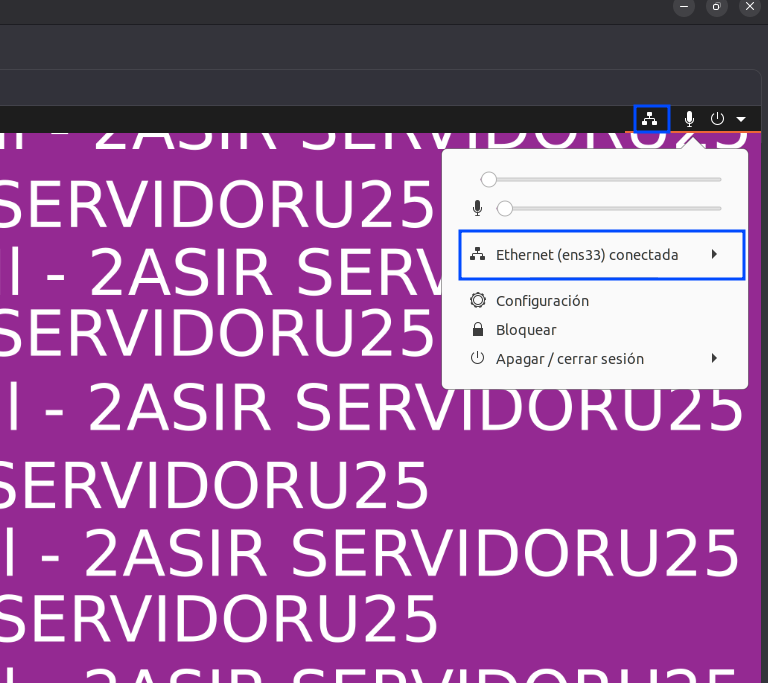Viewport: 768px width, 683px height.
Task: Open the system menu dropdown arrow
Action: click(x=741, y=119)
